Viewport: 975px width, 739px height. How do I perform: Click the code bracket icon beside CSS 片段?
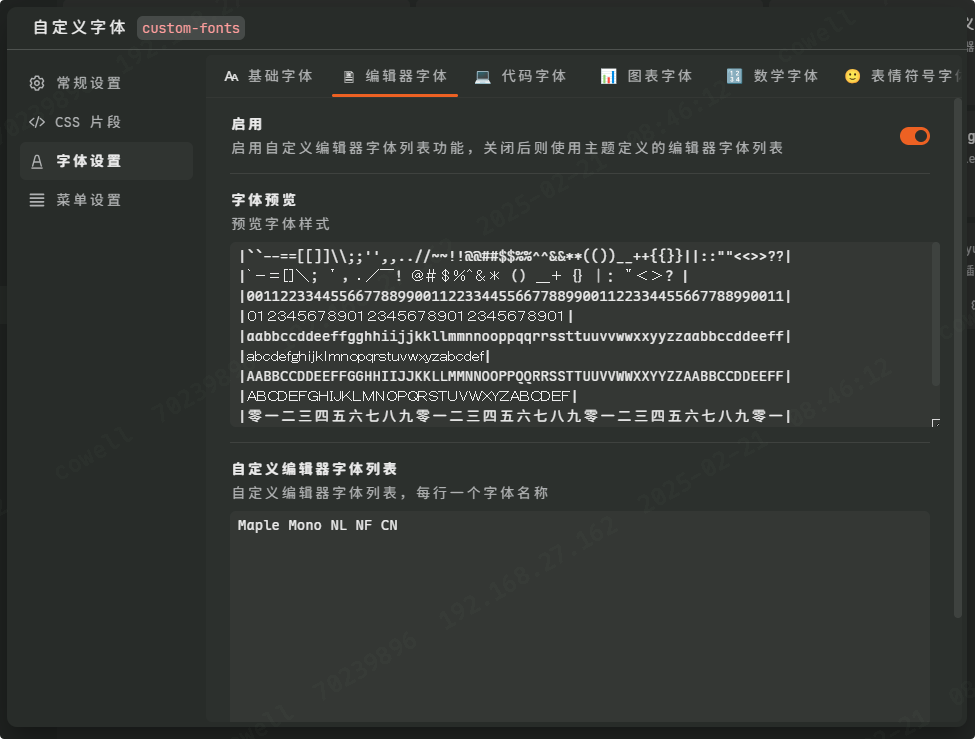point(37,122)
